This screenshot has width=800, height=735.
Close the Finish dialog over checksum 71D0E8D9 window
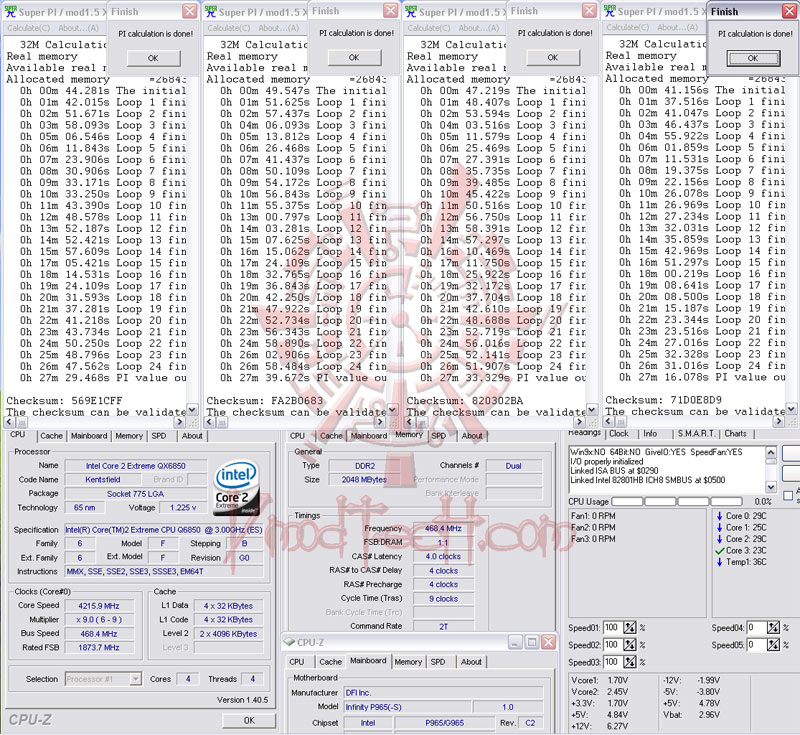789,11
